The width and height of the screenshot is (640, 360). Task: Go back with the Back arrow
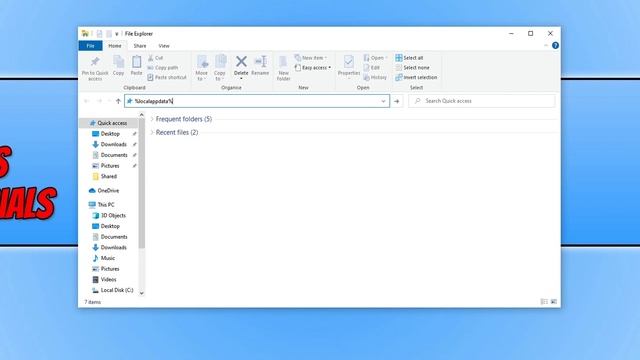click(x=87, y=101)
